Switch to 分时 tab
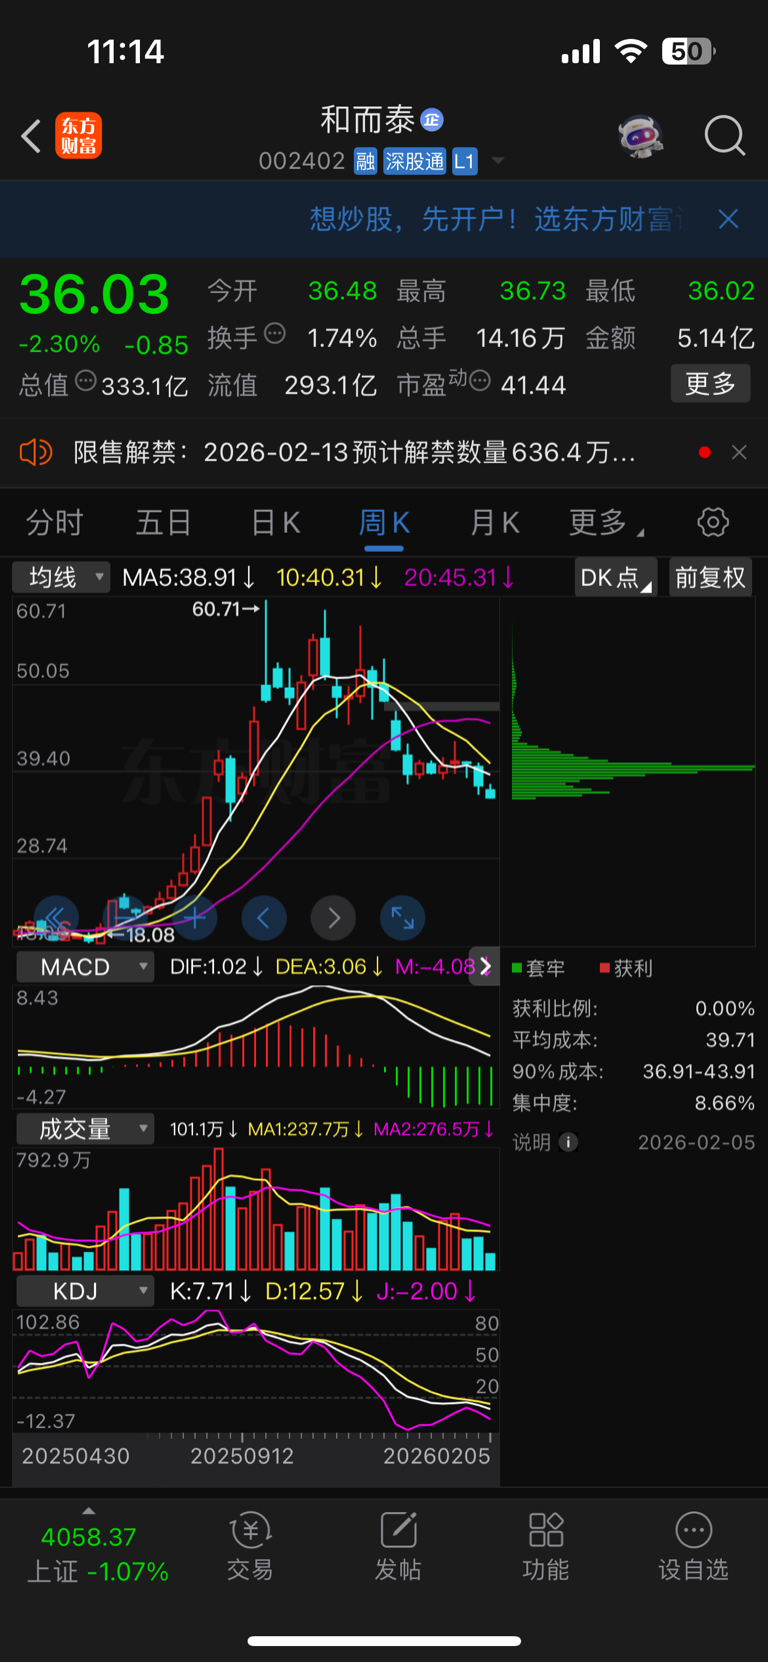Image resolution: width=768 pixels, height=1663 pixels. 55,522
